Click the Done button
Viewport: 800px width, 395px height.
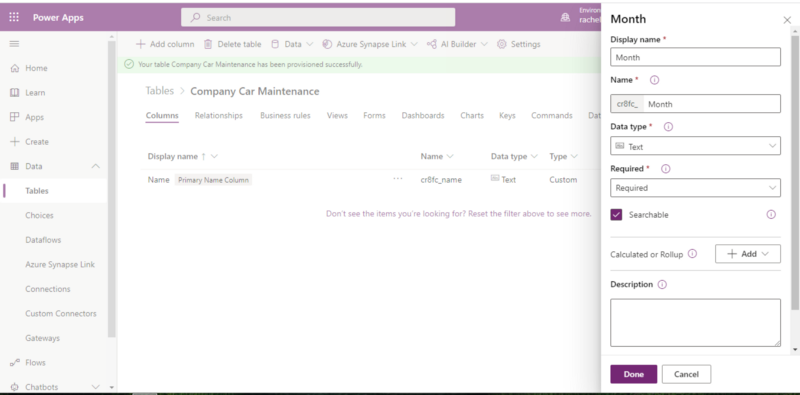click(634, 374)
